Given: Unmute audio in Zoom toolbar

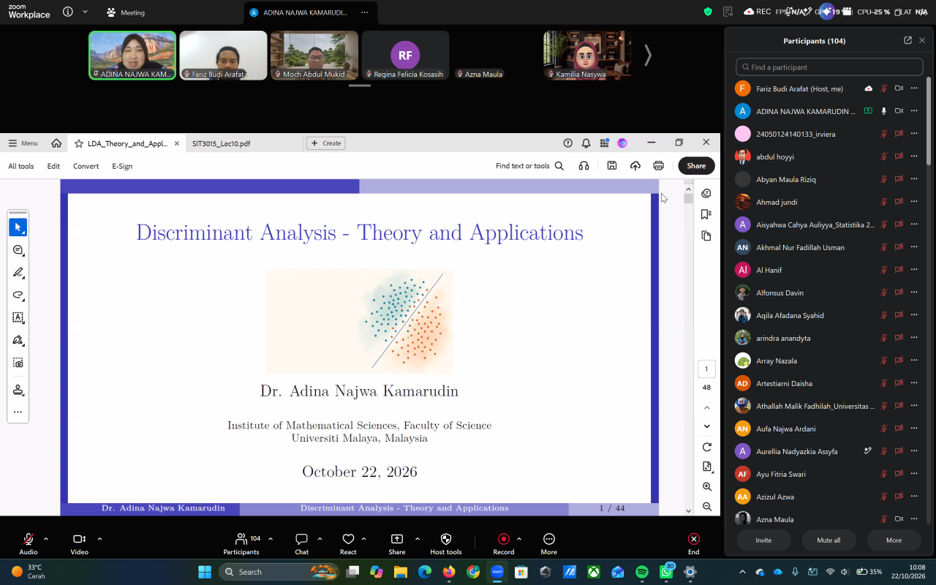Looking at the screenshot, I should 28,543.
